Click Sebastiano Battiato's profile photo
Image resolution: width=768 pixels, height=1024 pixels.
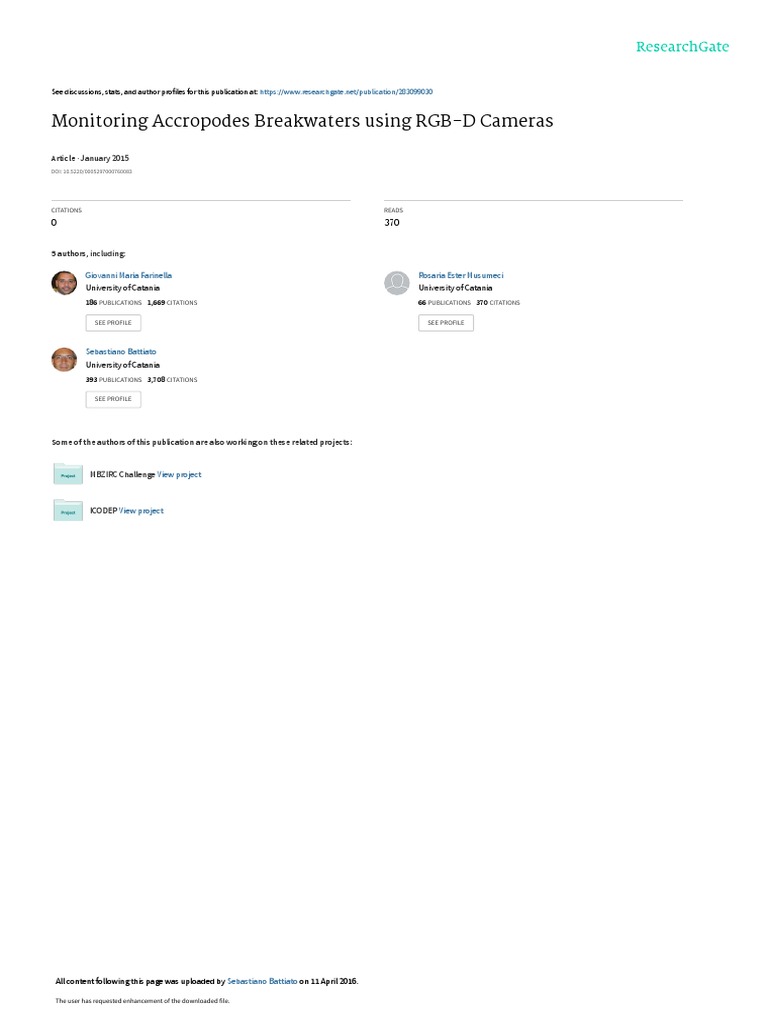point(64,359)
